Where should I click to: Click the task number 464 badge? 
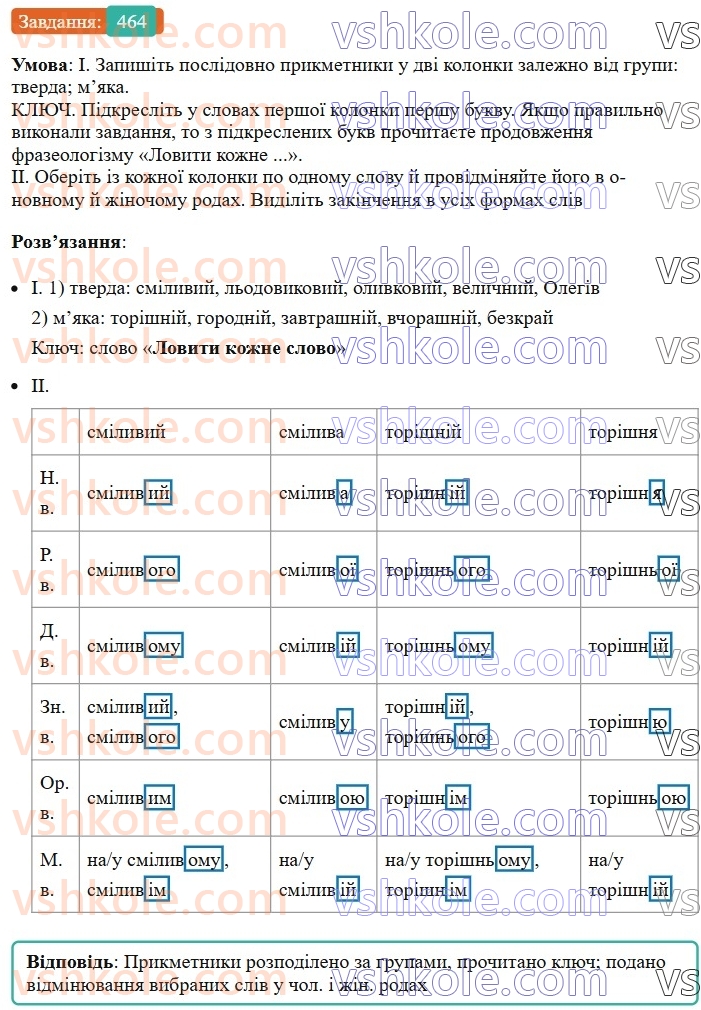(131, 22)
